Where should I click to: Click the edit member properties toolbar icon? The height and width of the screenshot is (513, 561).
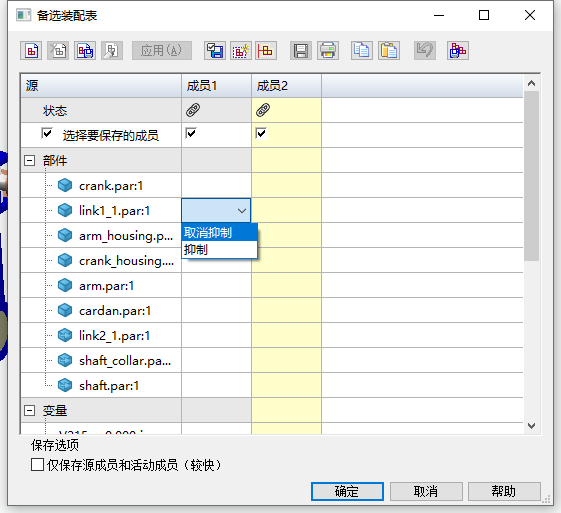click(x=112, y=50)
